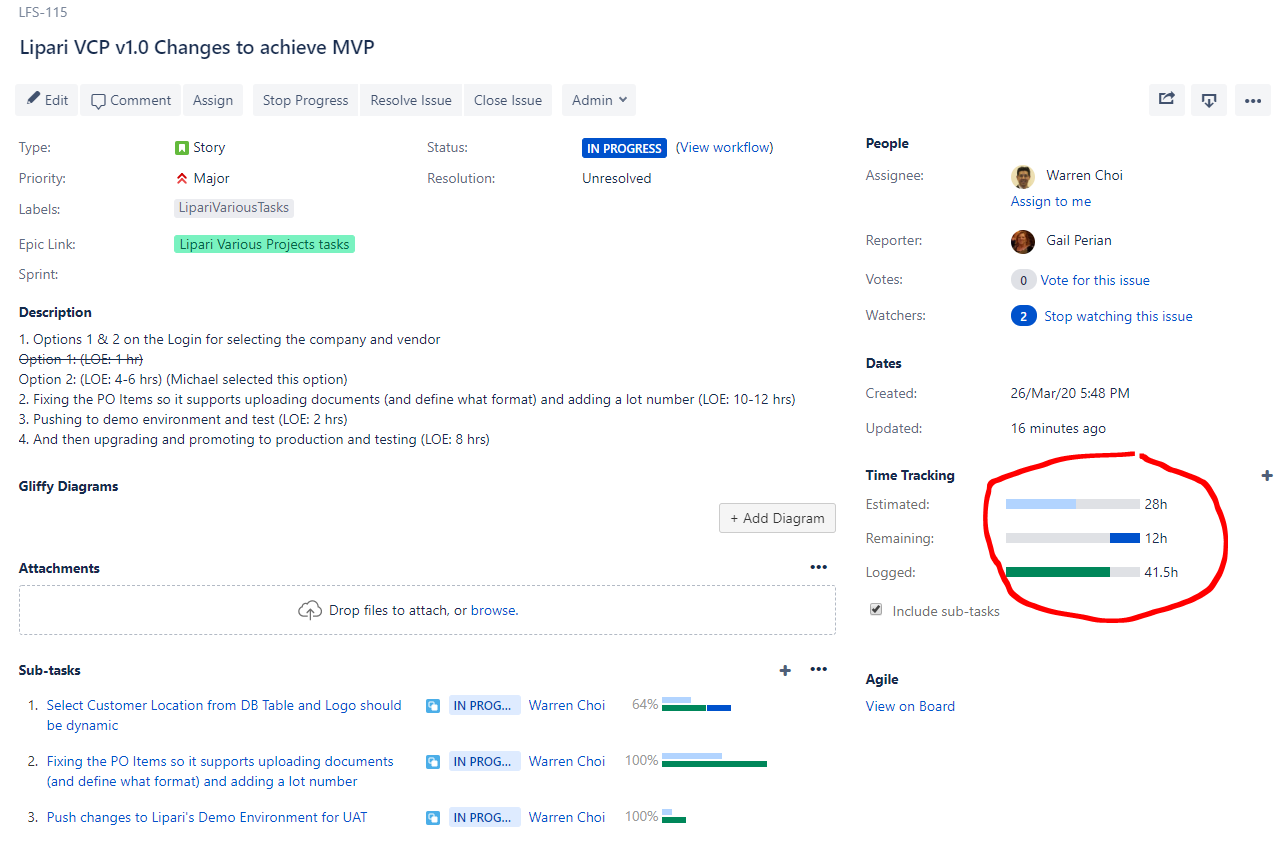This screenshot has height=846, width=1280.
Task: Open the View workflow link
Action: click(x=725, y=147)
